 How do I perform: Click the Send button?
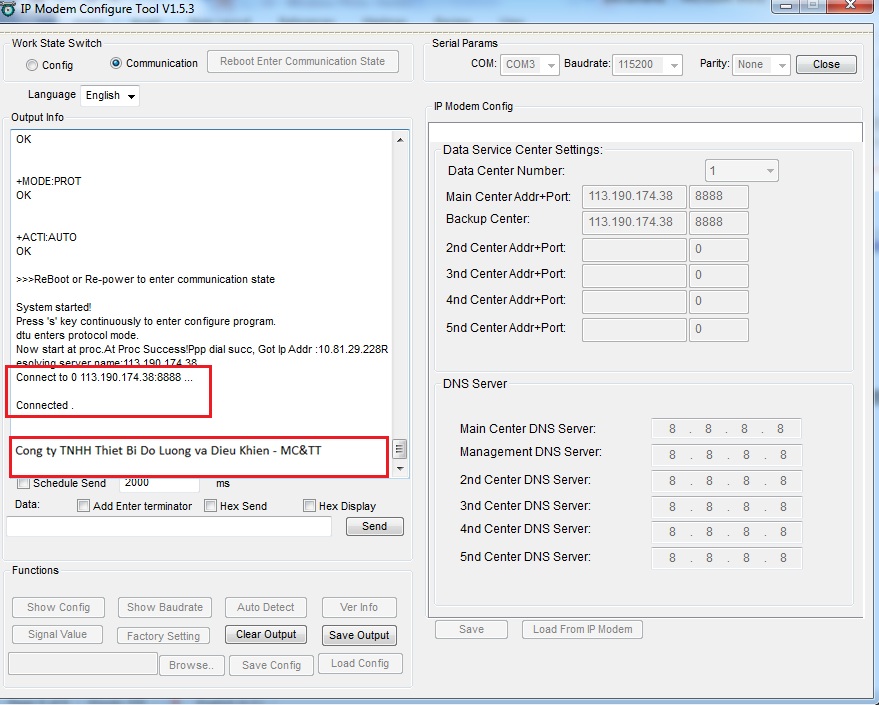(374, 526)
